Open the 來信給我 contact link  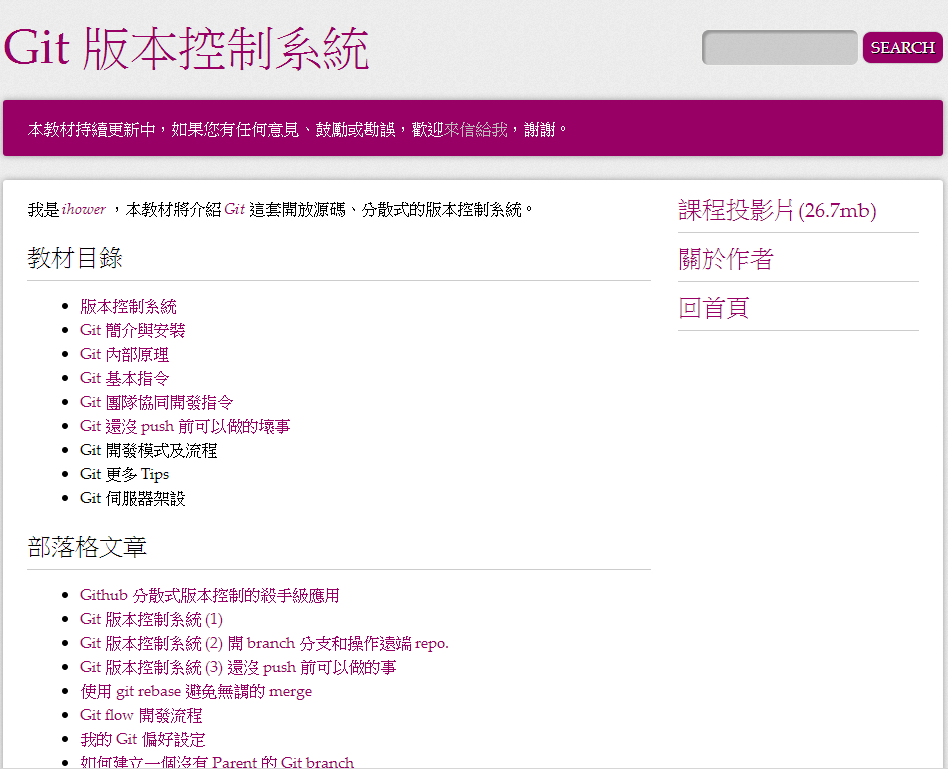[475, 129]
